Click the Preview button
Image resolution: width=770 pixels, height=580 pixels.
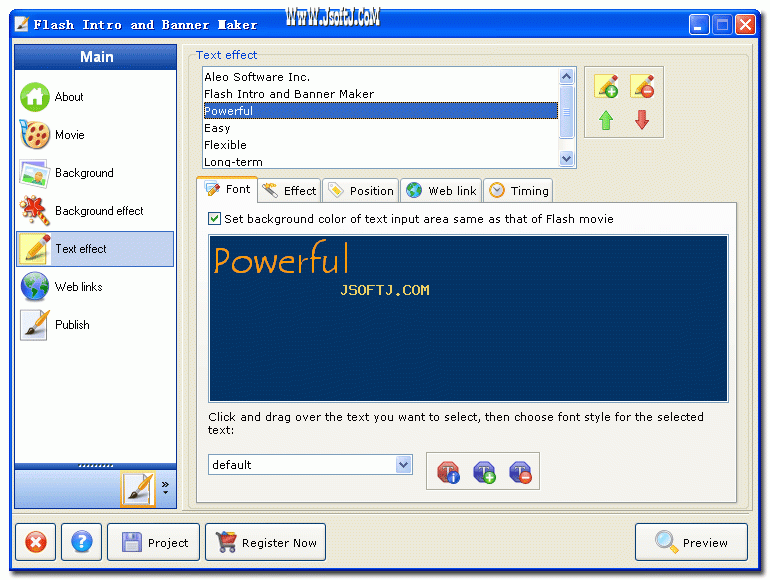[691, 542]
